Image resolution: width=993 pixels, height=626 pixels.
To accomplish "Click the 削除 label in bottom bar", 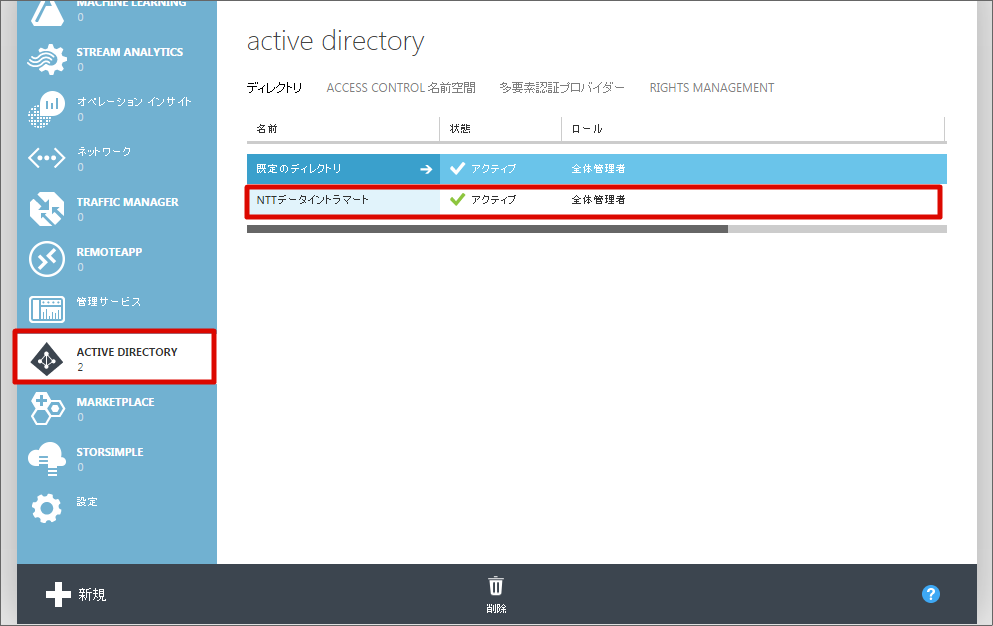I will (x=496, y=608).
